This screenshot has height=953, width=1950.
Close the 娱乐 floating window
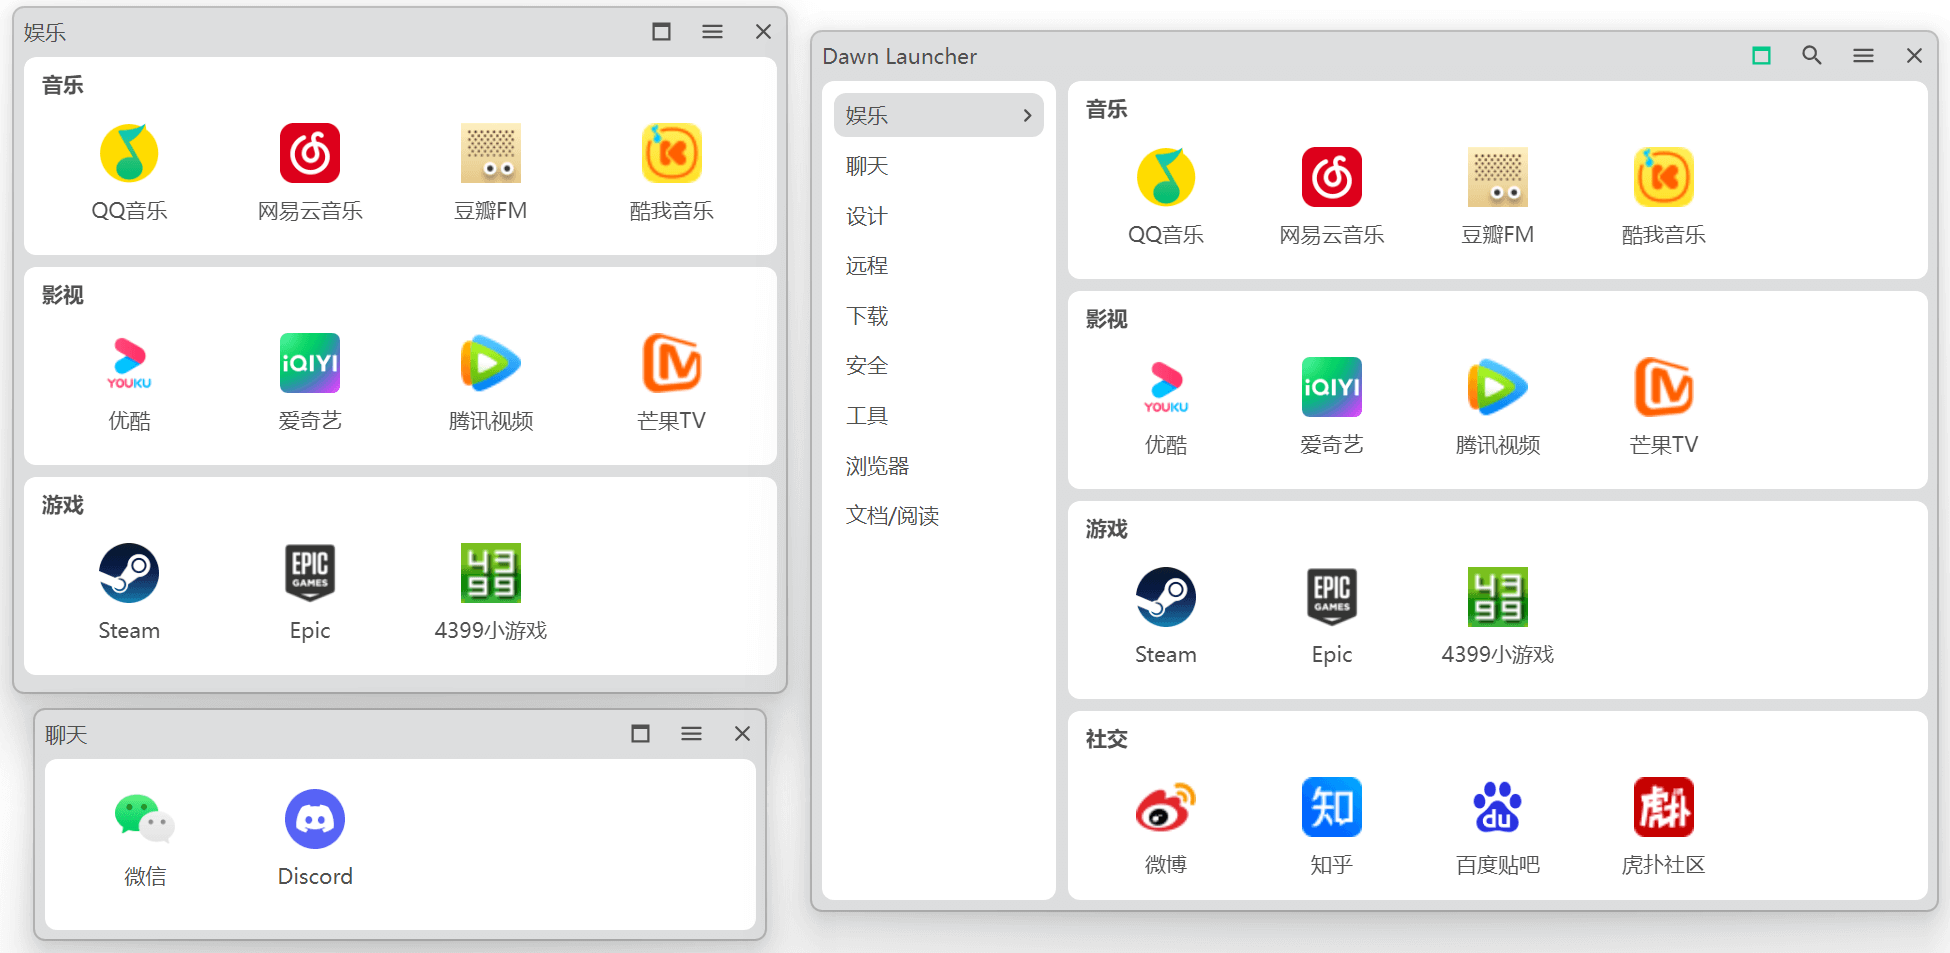[763, 31]
